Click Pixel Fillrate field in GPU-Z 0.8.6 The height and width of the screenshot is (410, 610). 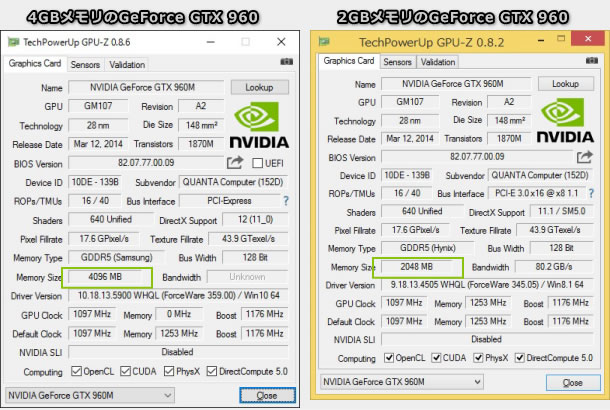click(104, 238)
